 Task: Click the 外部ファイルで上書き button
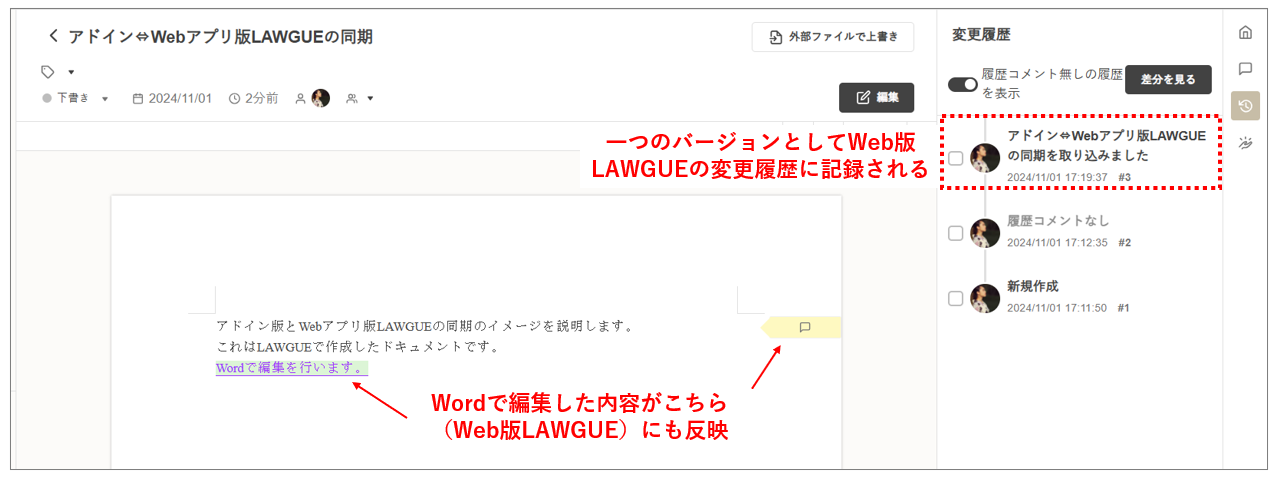click(x=832, y=37)
